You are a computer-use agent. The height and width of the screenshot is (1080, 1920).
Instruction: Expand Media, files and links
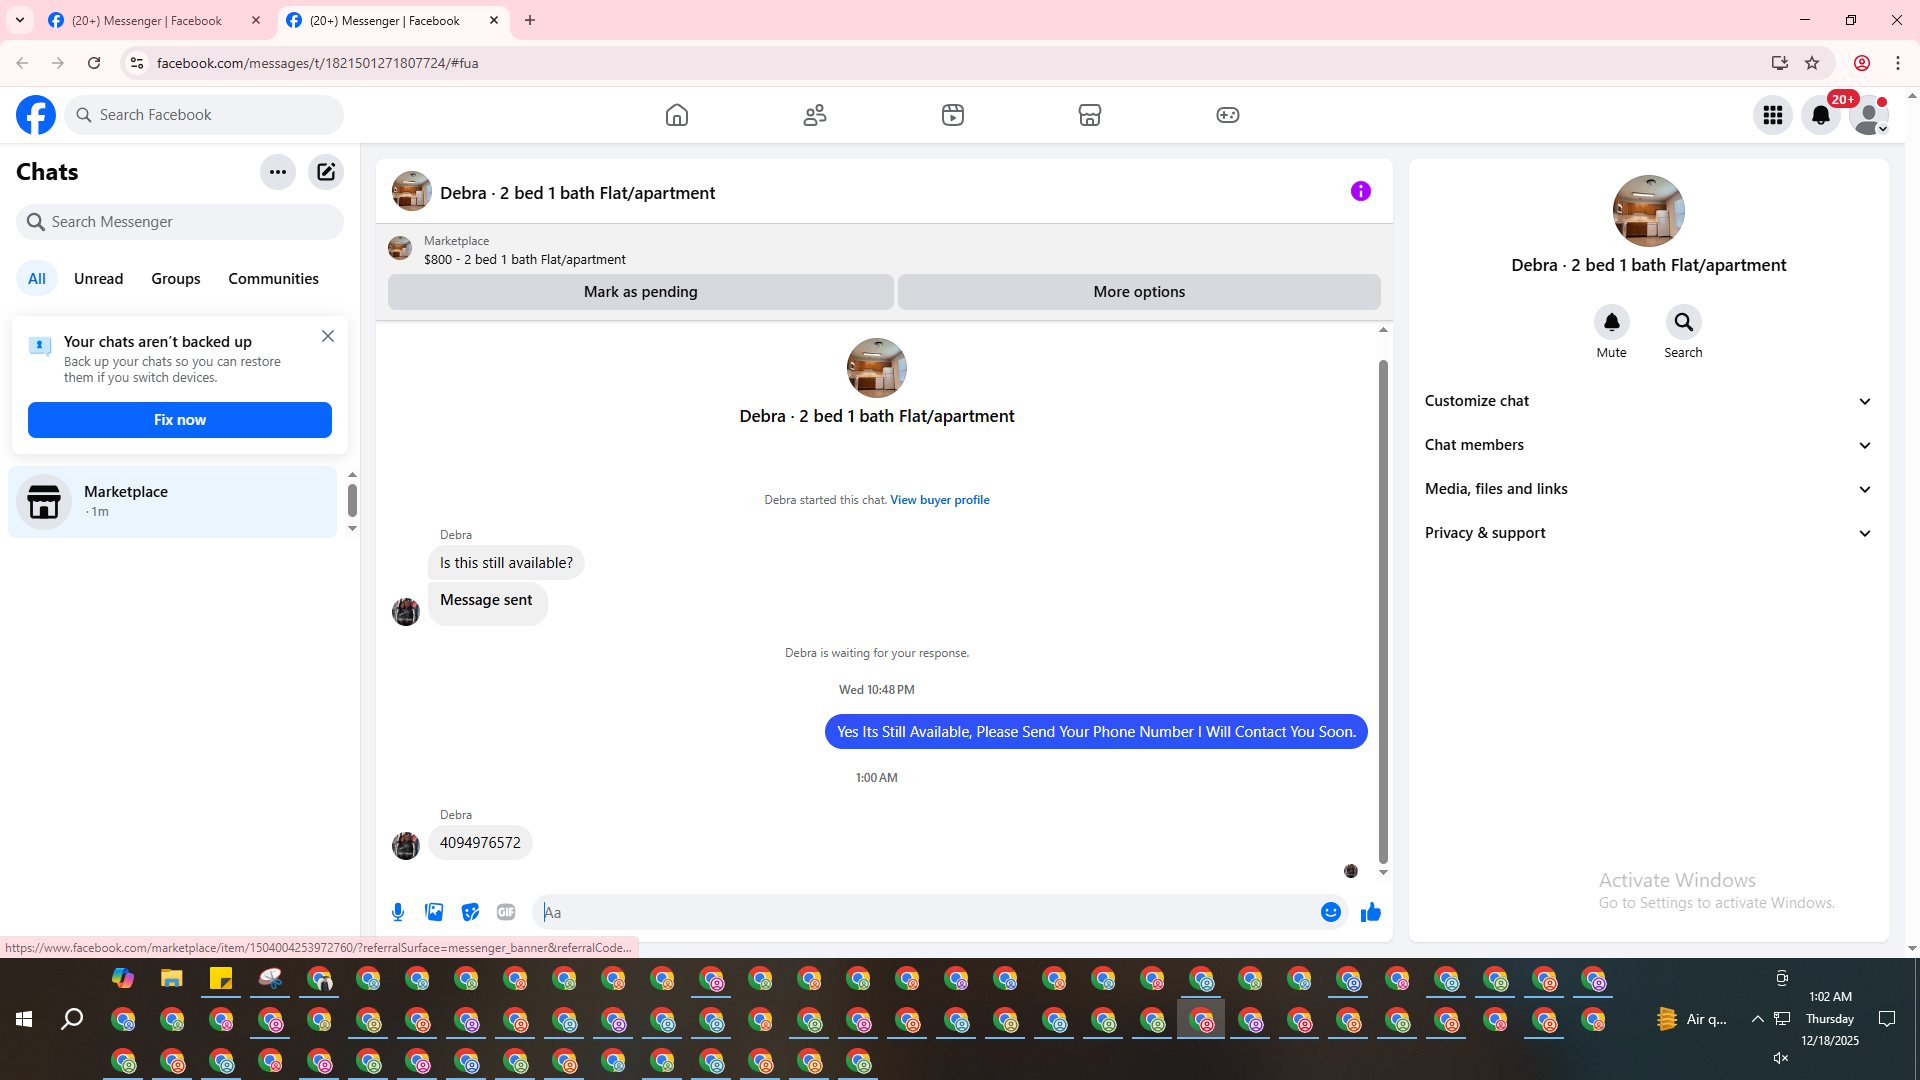click(1648, 489)
